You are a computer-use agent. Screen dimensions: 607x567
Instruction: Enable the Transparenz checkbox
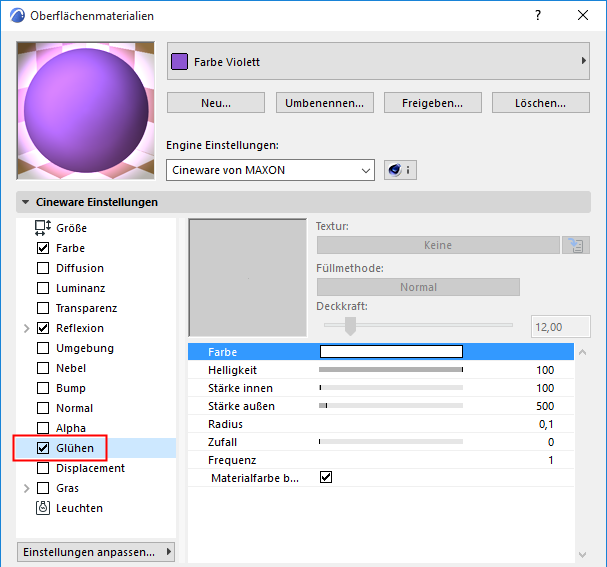[x=43, y=308]
